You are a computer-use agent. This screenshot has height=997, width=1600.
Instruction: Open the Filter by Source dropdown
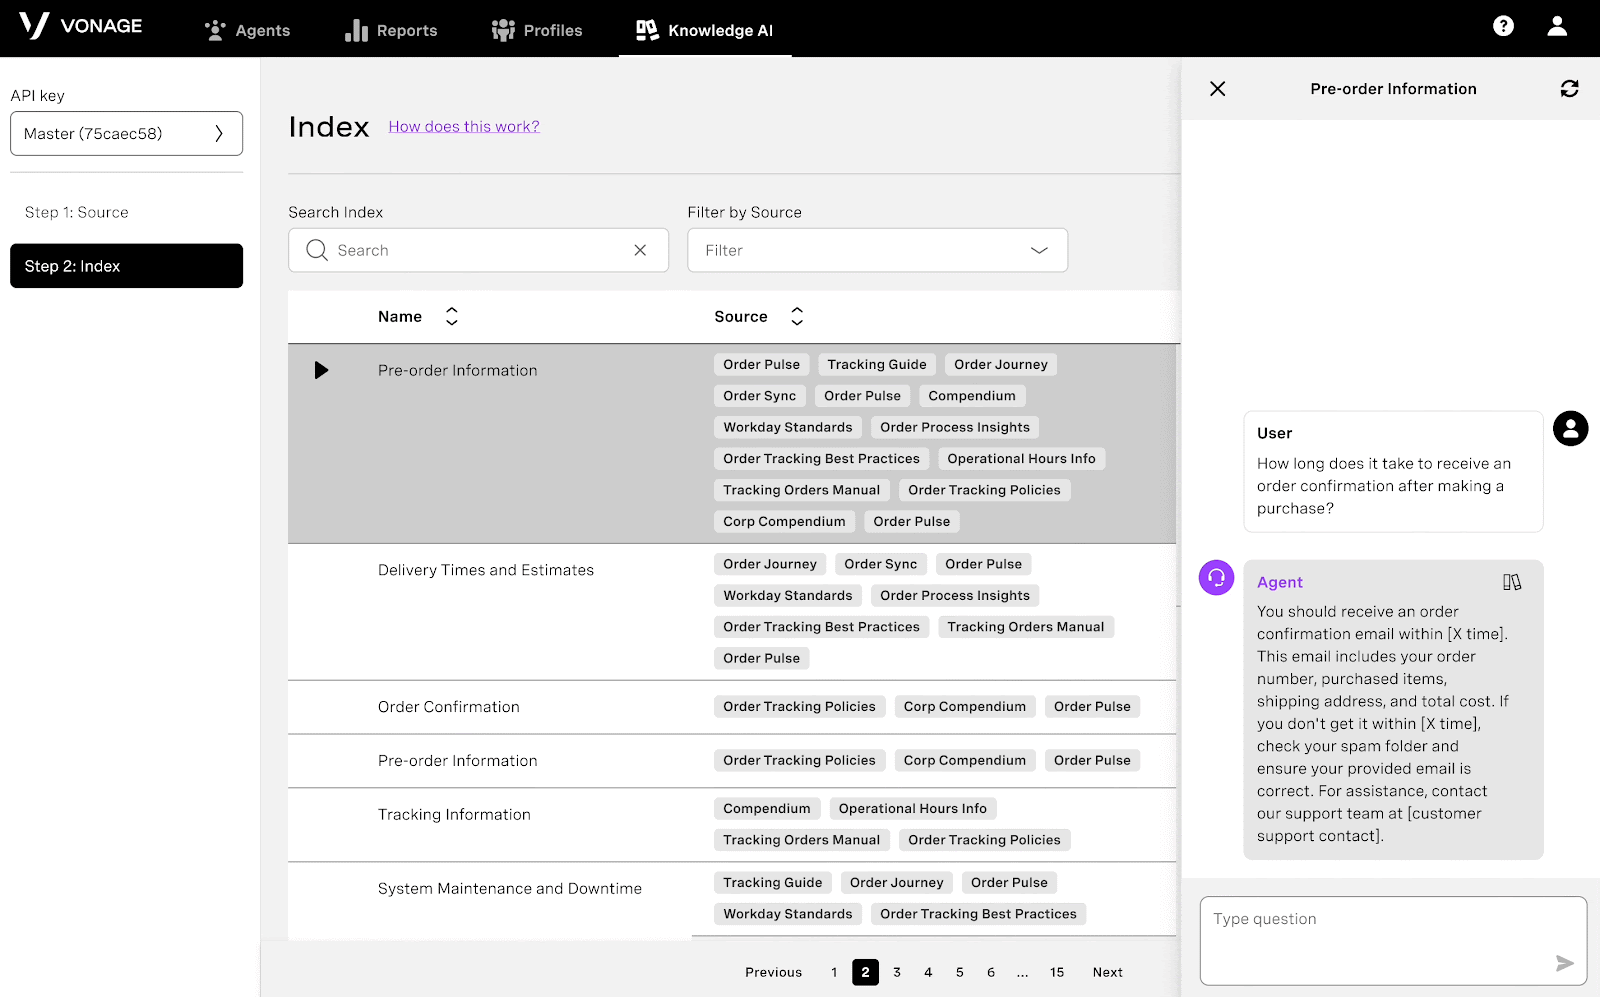pos(877,250)
